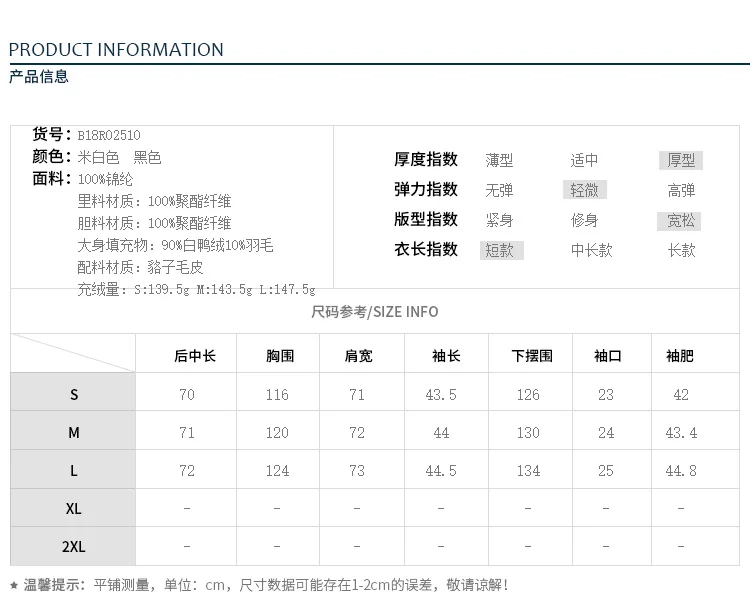Click the L row 袖口 value 25
Viewport: 750px width, 605px height.
(x=606, y=471)
